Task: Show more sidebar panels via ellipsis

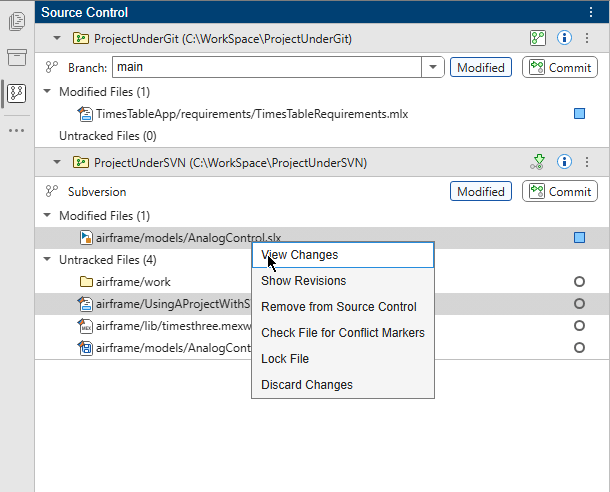Action: pos(17,130)
